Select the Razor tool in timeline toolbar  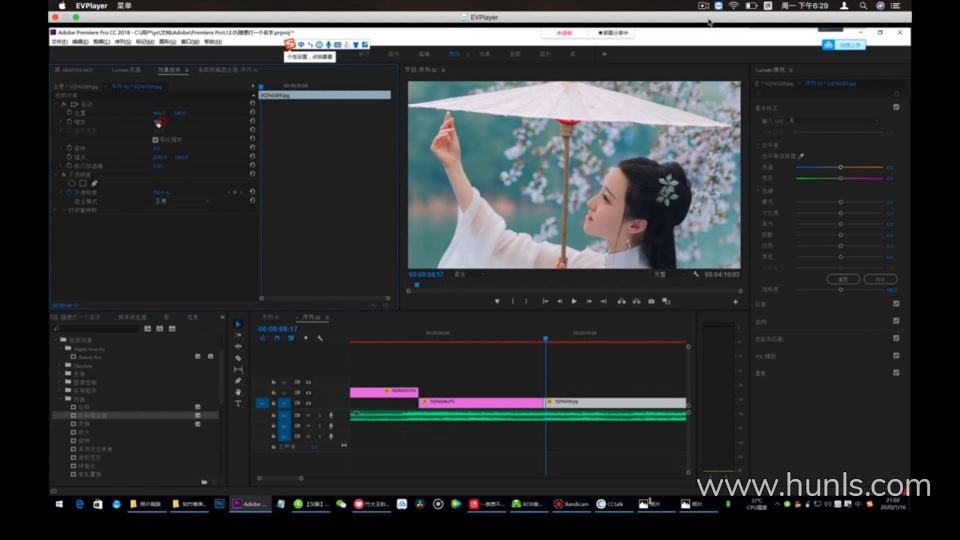pos(238,358)
